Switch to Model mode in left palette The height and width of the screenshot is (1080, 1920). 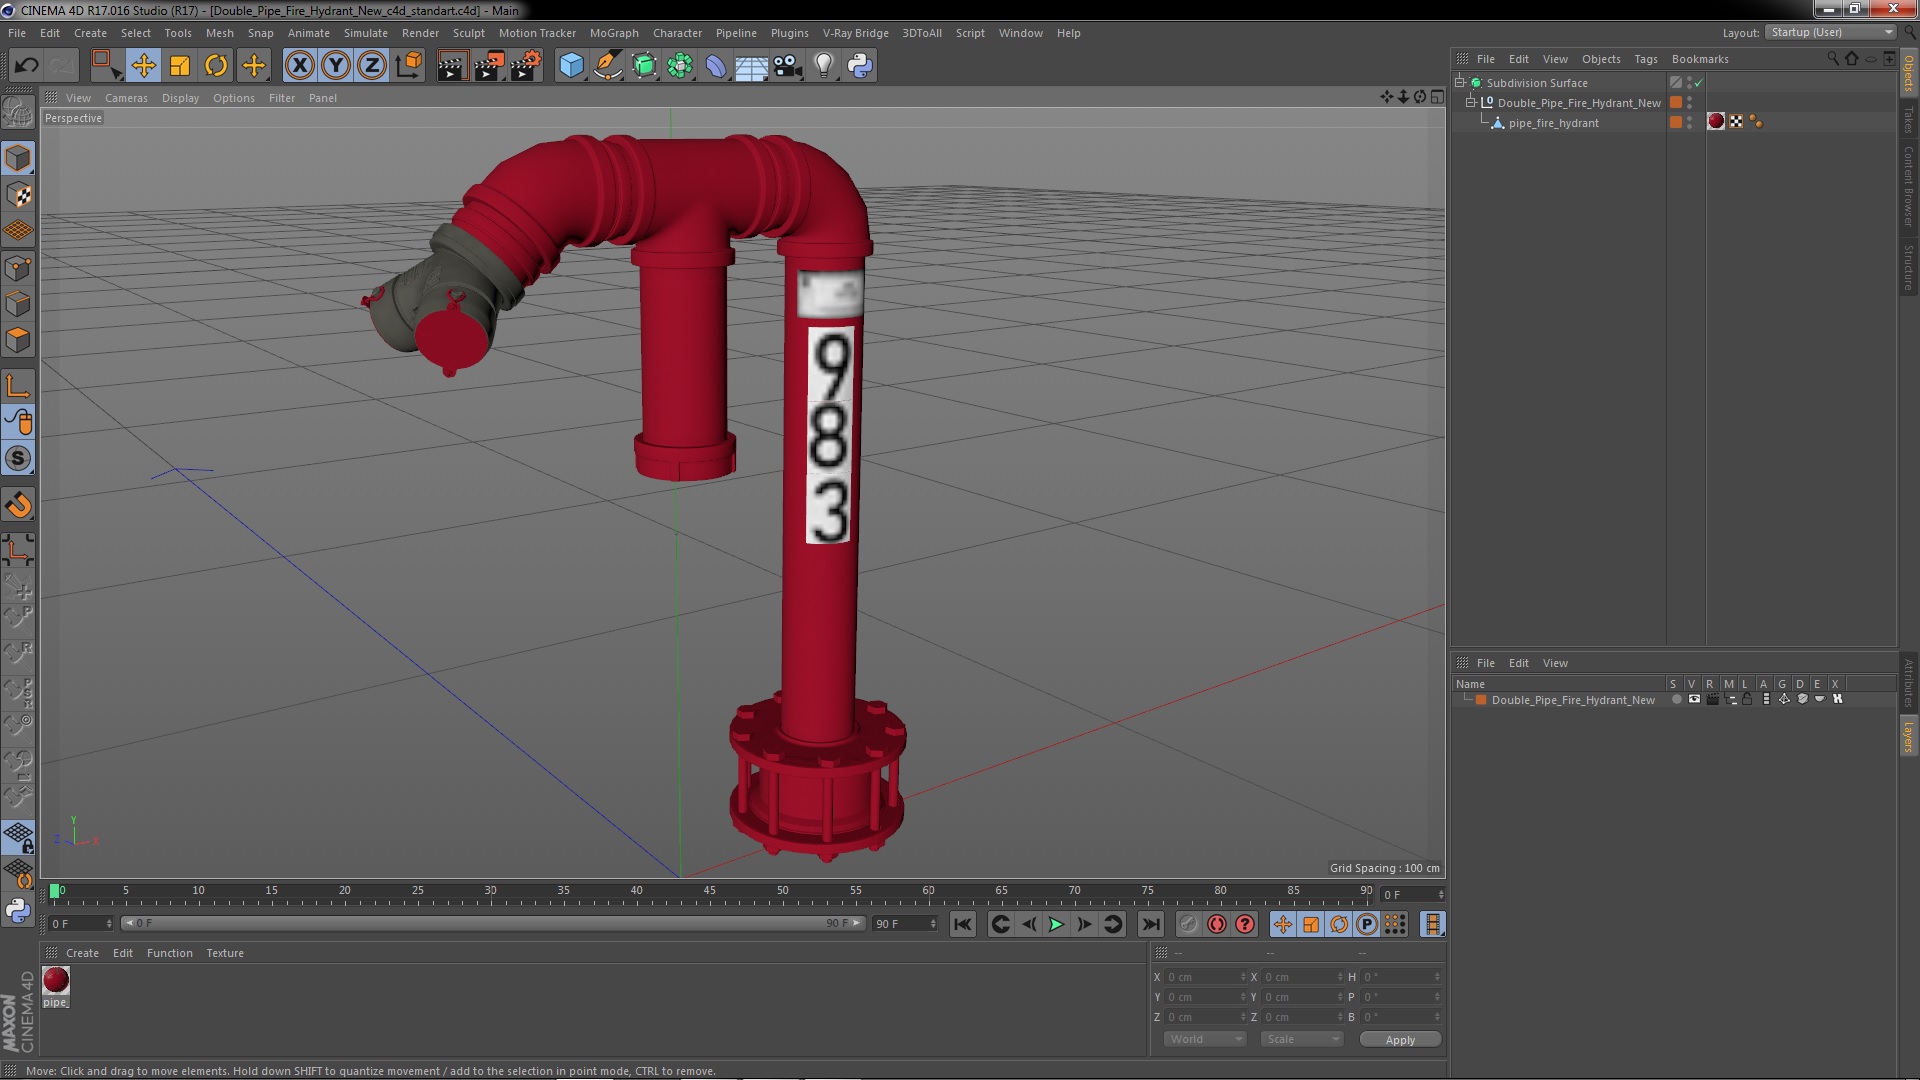click(18, 158)
